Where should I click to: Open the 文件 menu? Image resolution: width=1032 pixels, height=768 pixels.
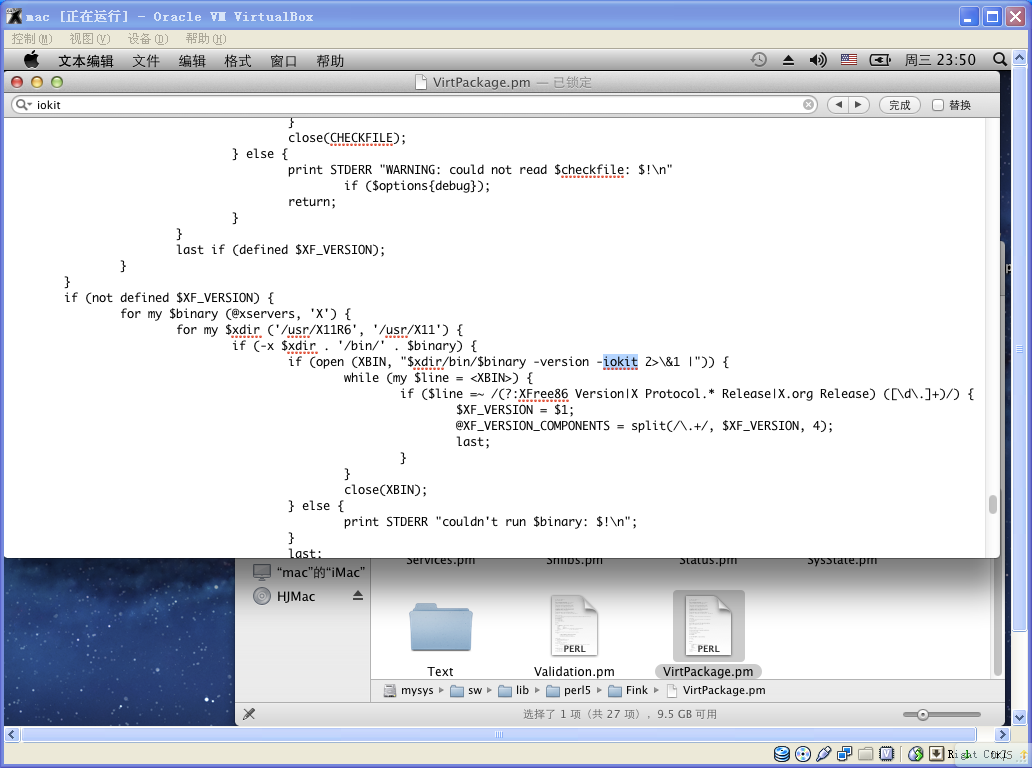tap(146, 61)
